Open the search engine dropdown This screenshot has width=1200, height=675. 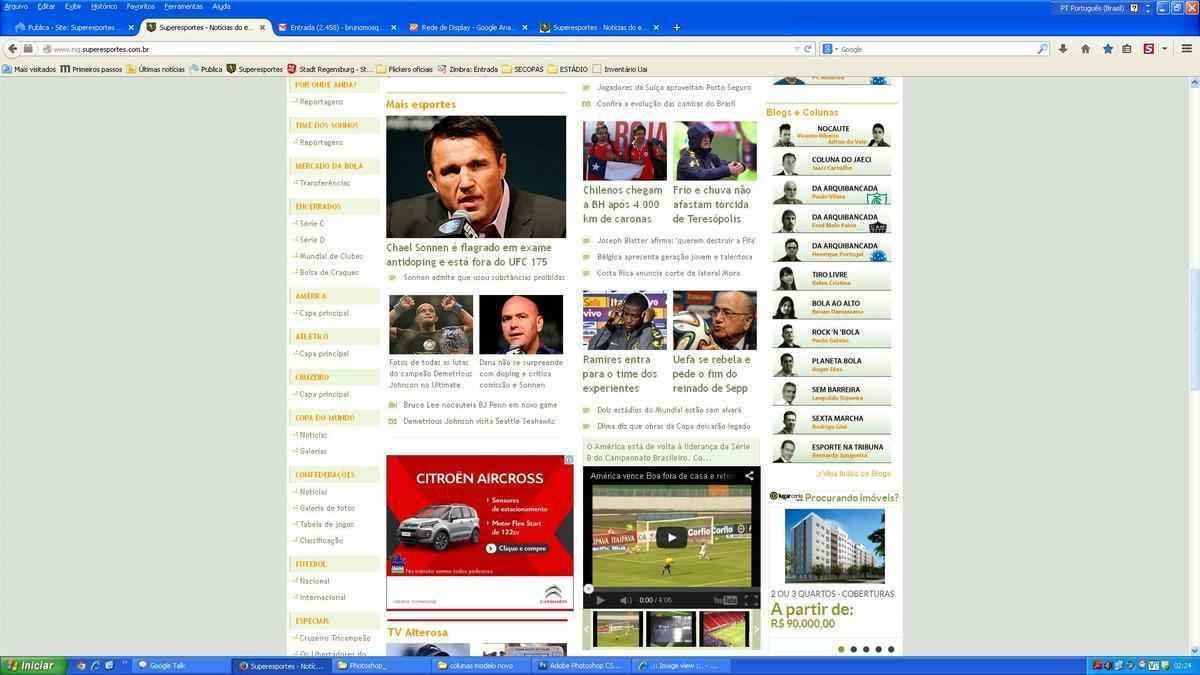coord(829,49)
